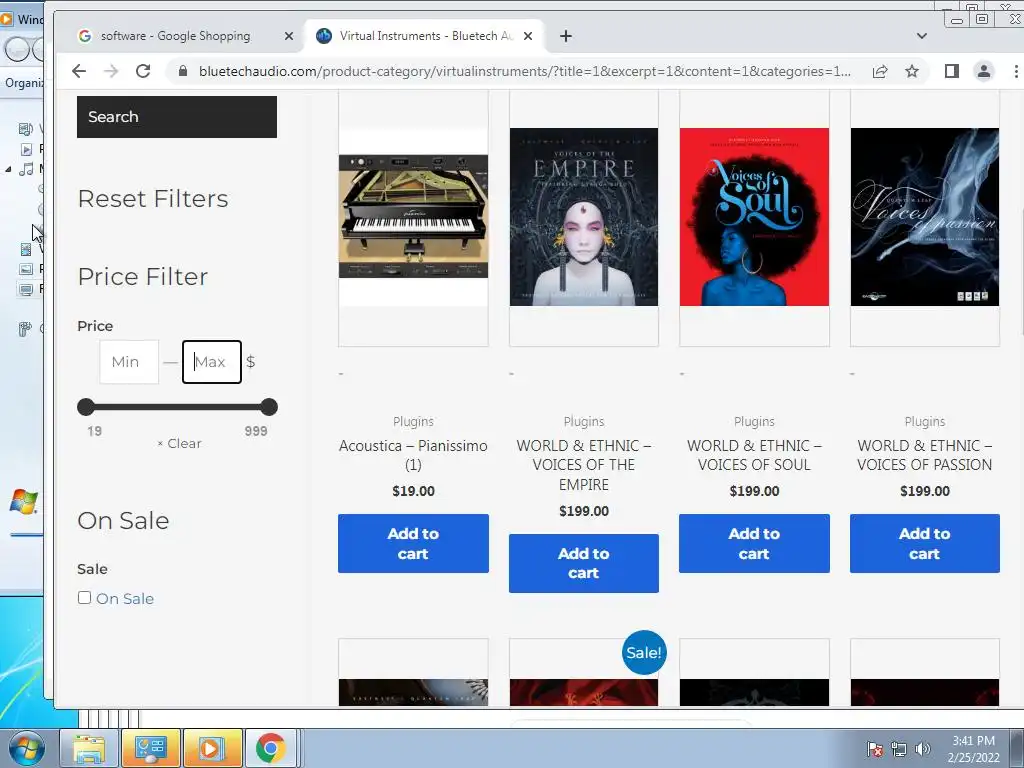This screenshot has width=1024, height=768.
Task: Enable the On Sale checkbox
Action: (84, 598)
